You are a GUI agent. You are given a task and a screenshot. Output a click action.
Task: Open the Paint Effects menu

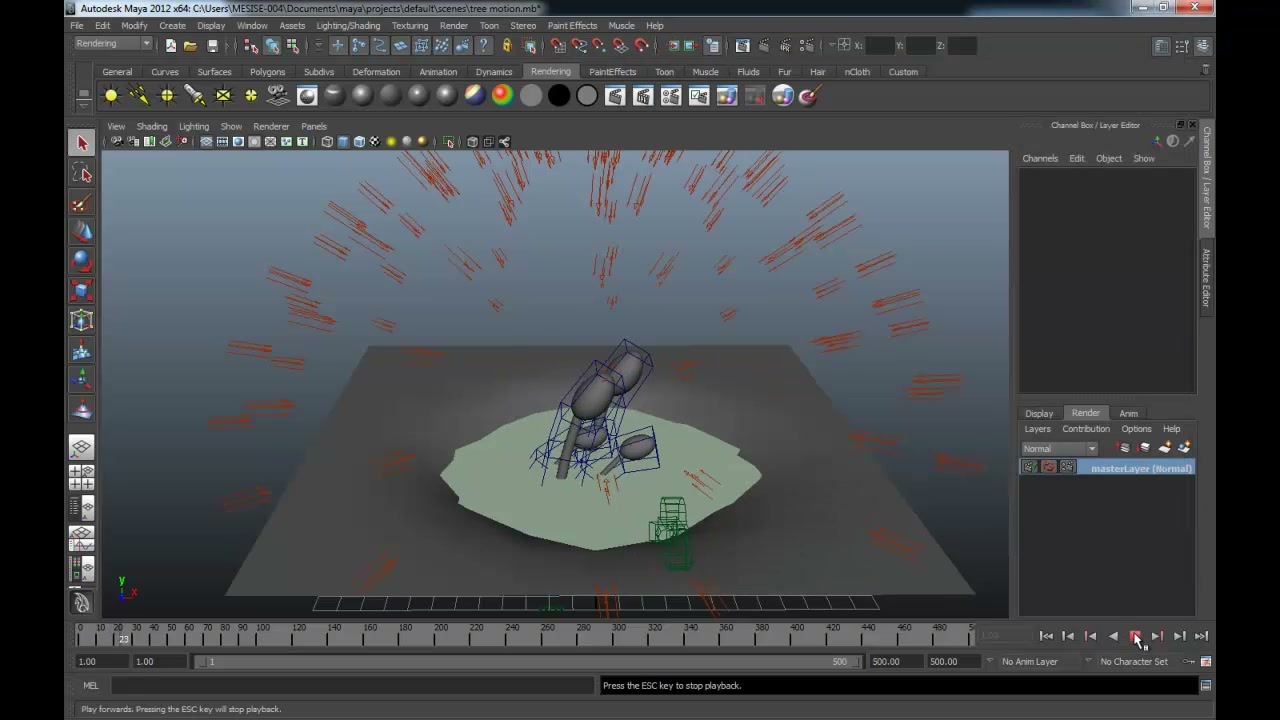click(x=572, y=25)
